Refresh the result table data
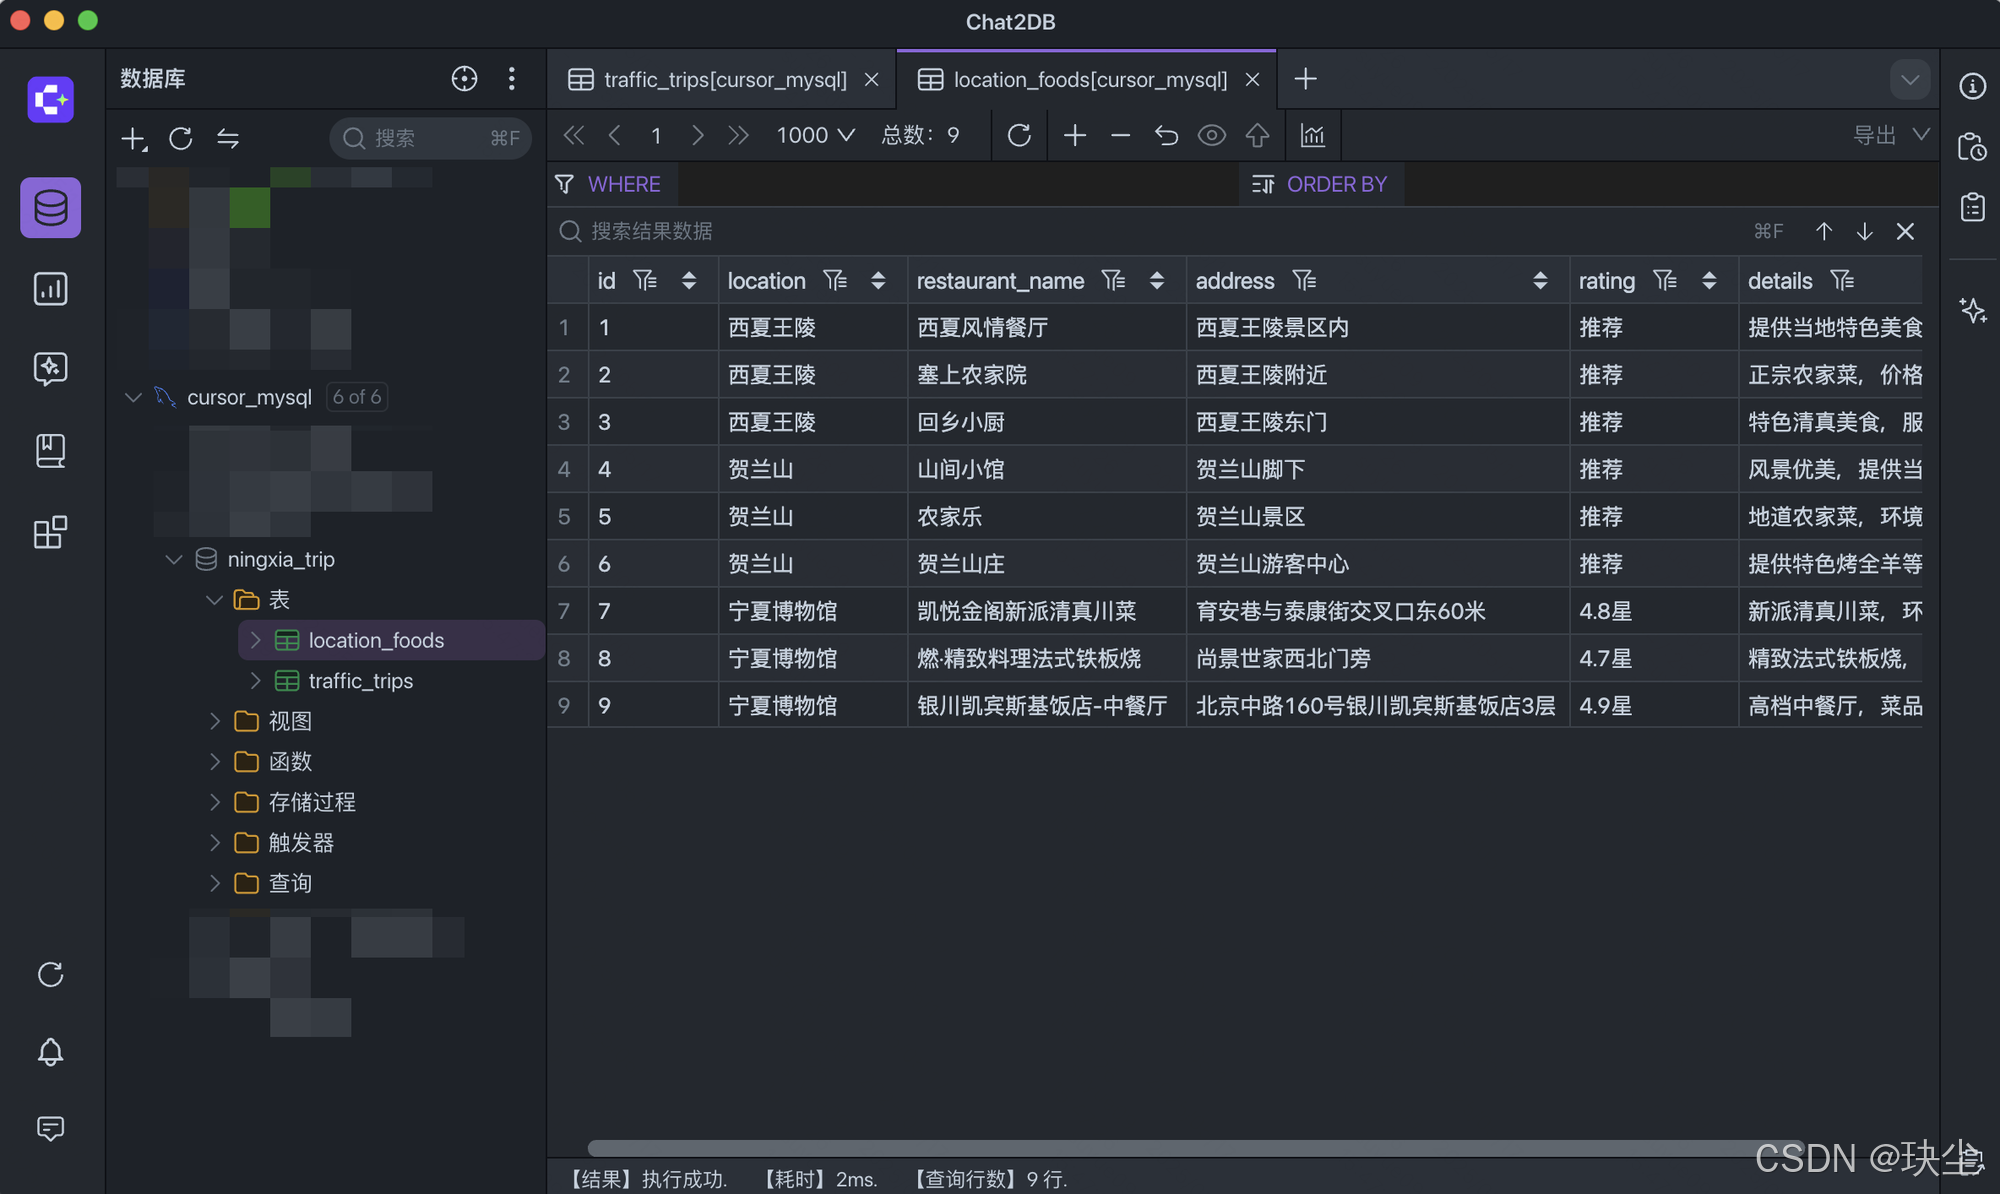The image size is (2000, 1194). click(x=1019, y=135)
